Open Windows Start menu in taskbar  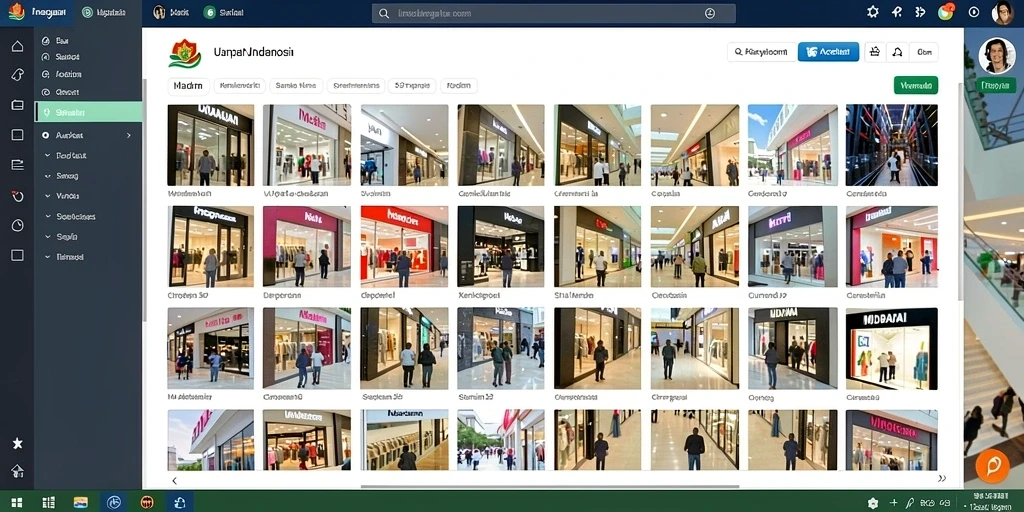[x=17, y=502]
